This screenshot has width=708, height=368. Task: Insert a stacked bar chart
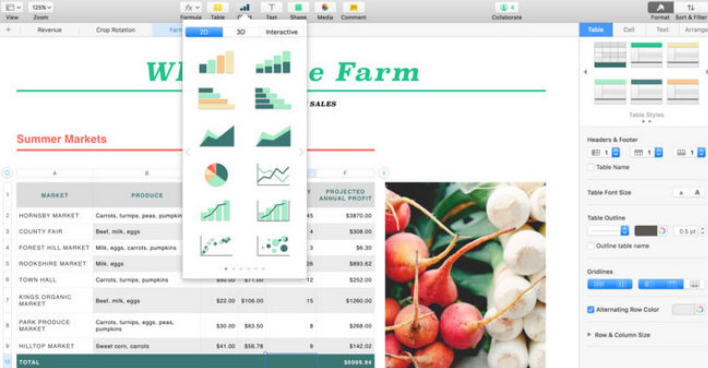pyautogui.click(x=273, y=98)
